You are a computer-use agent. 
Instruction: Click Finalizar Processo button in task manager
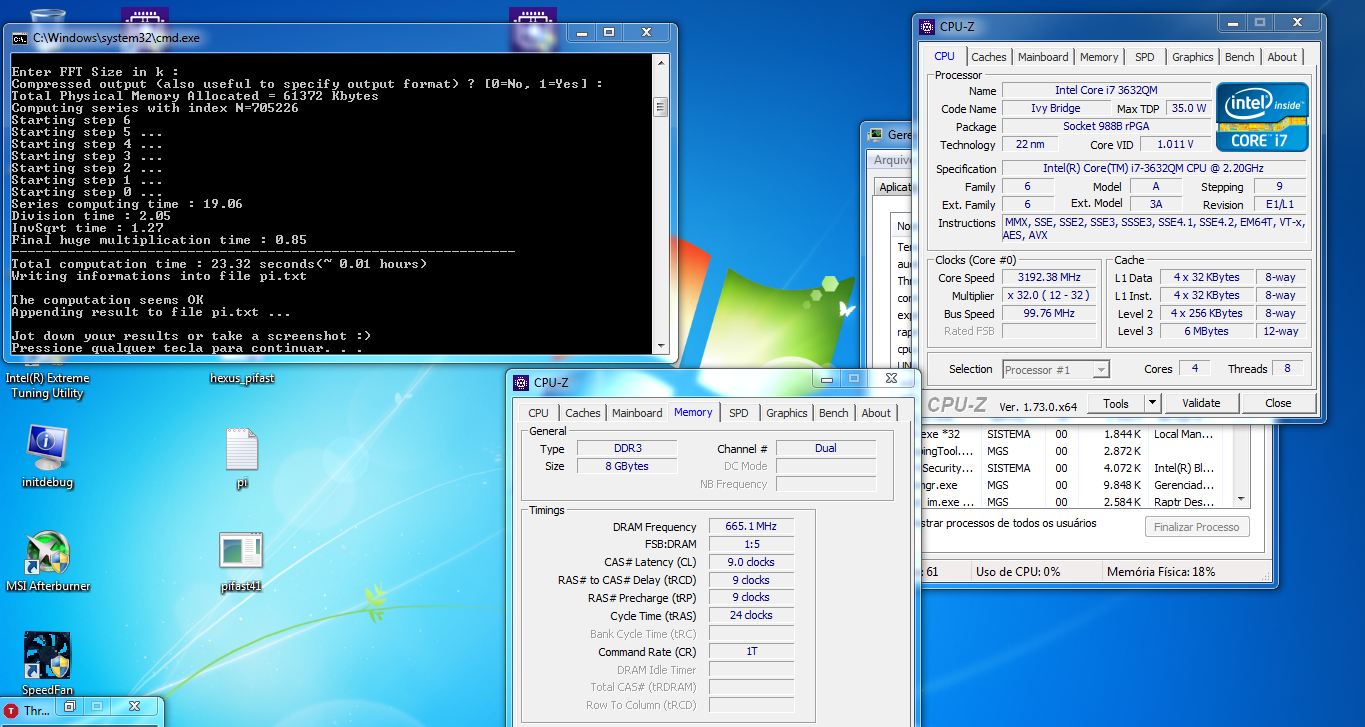coord(1197,526)
